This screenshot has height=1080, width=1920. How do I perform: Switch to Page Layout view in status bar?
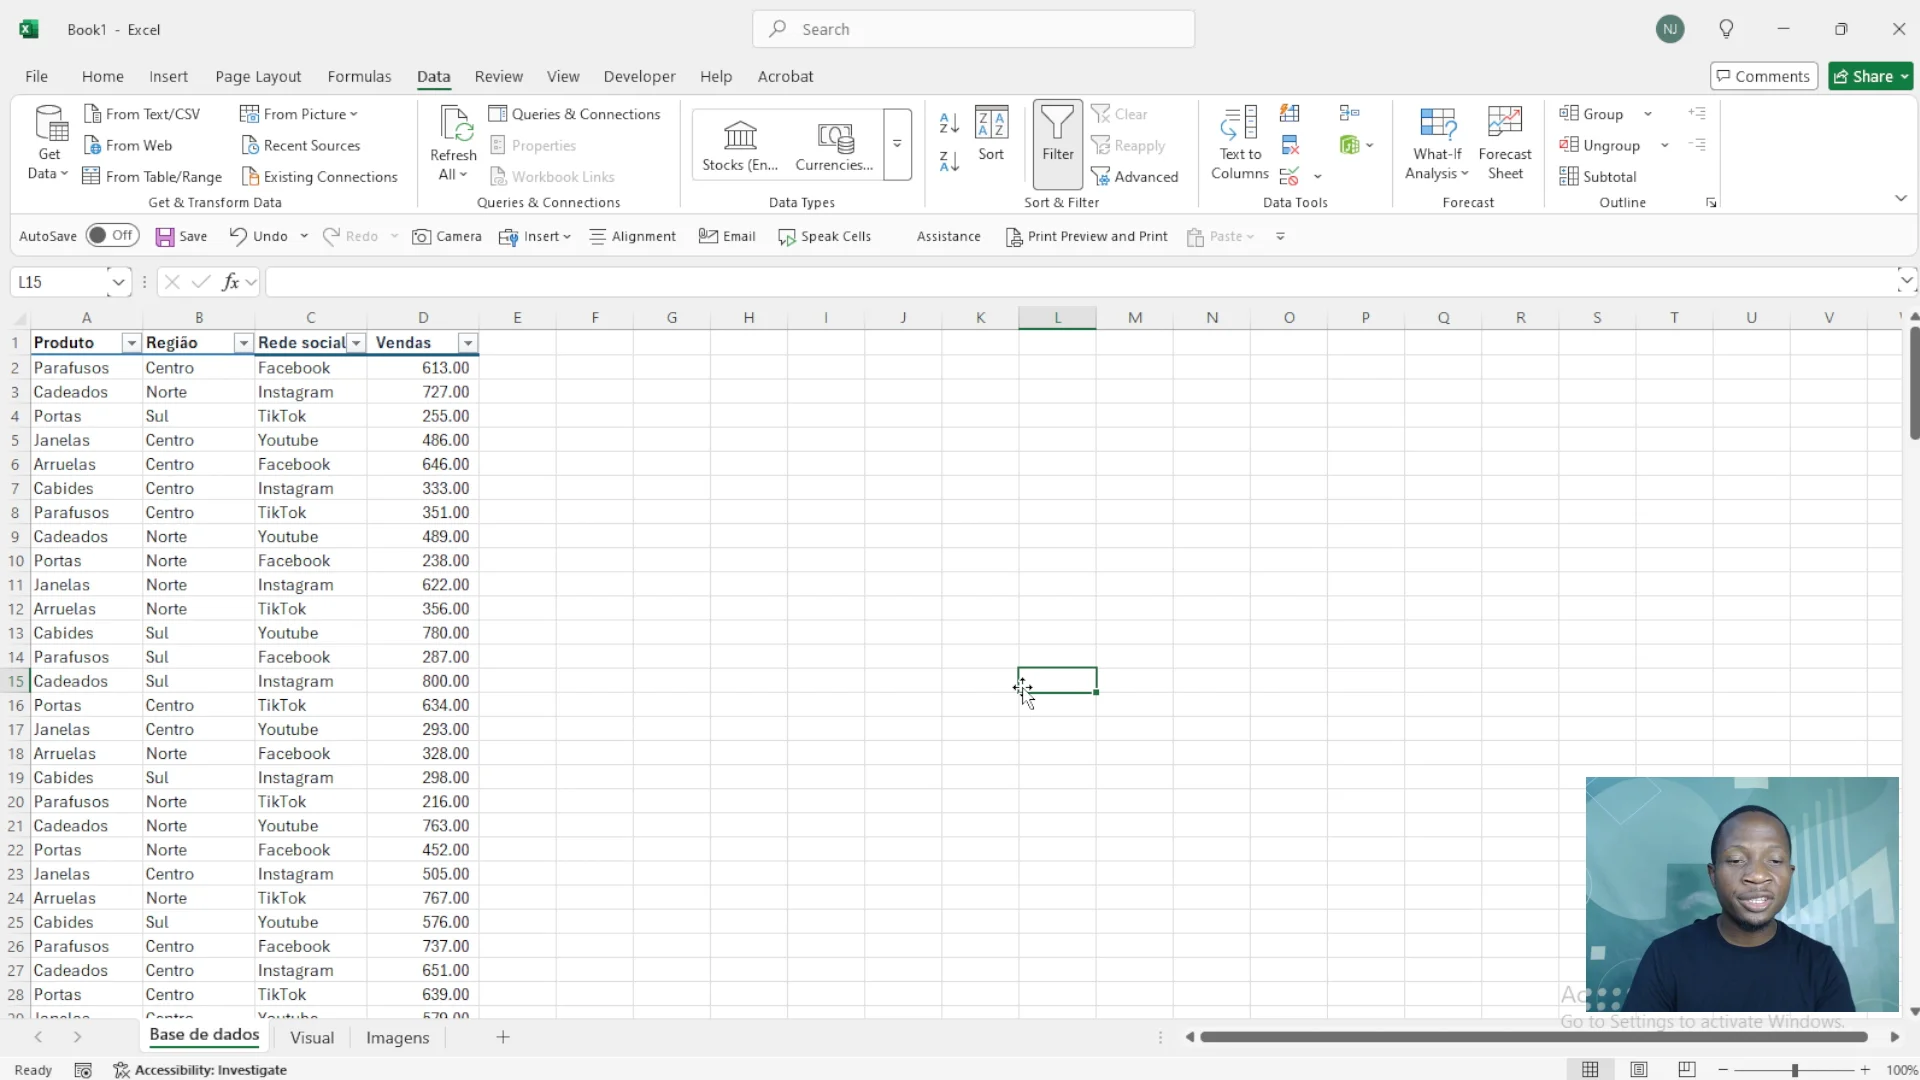click(x=1638, y=1070)
